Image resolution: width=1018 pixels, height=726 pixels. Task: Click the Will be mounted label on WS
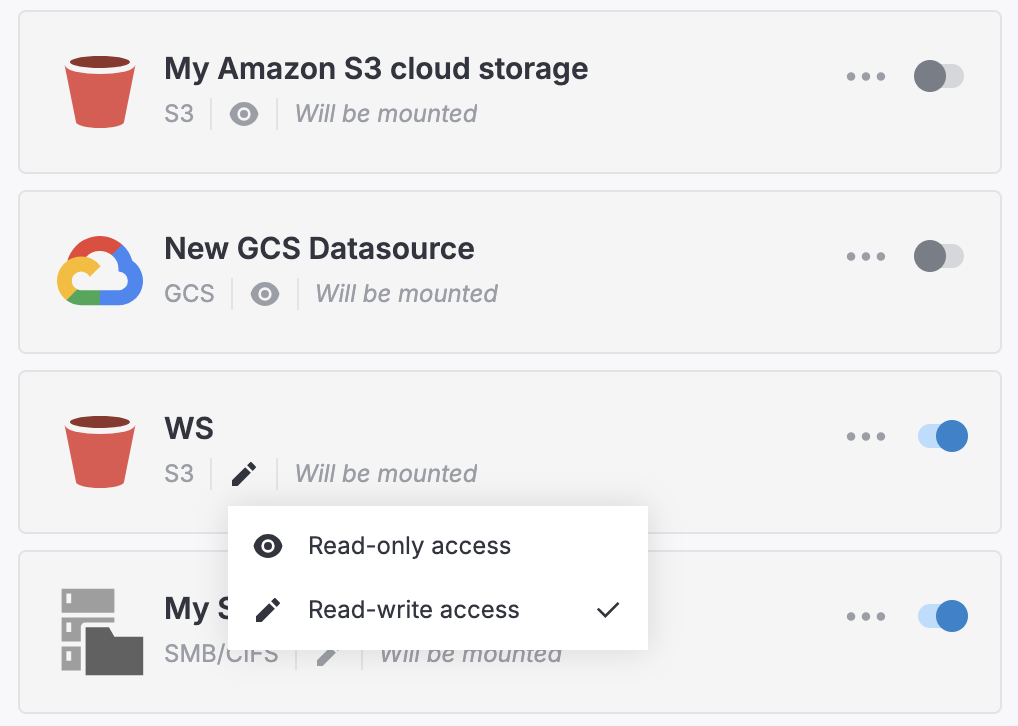pos(385,474)
